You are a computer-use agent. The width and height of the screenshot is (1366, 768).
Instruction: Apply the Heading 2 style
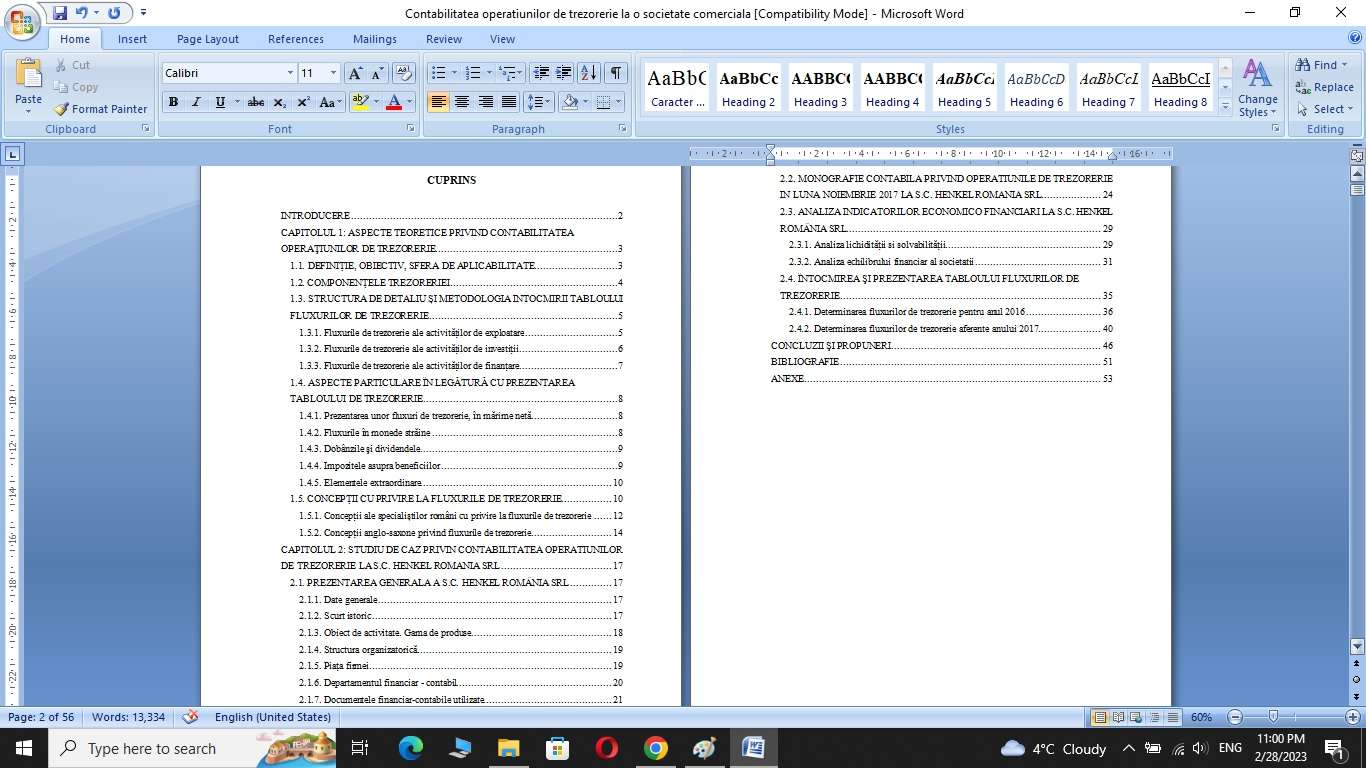click(x=749, y=88)
